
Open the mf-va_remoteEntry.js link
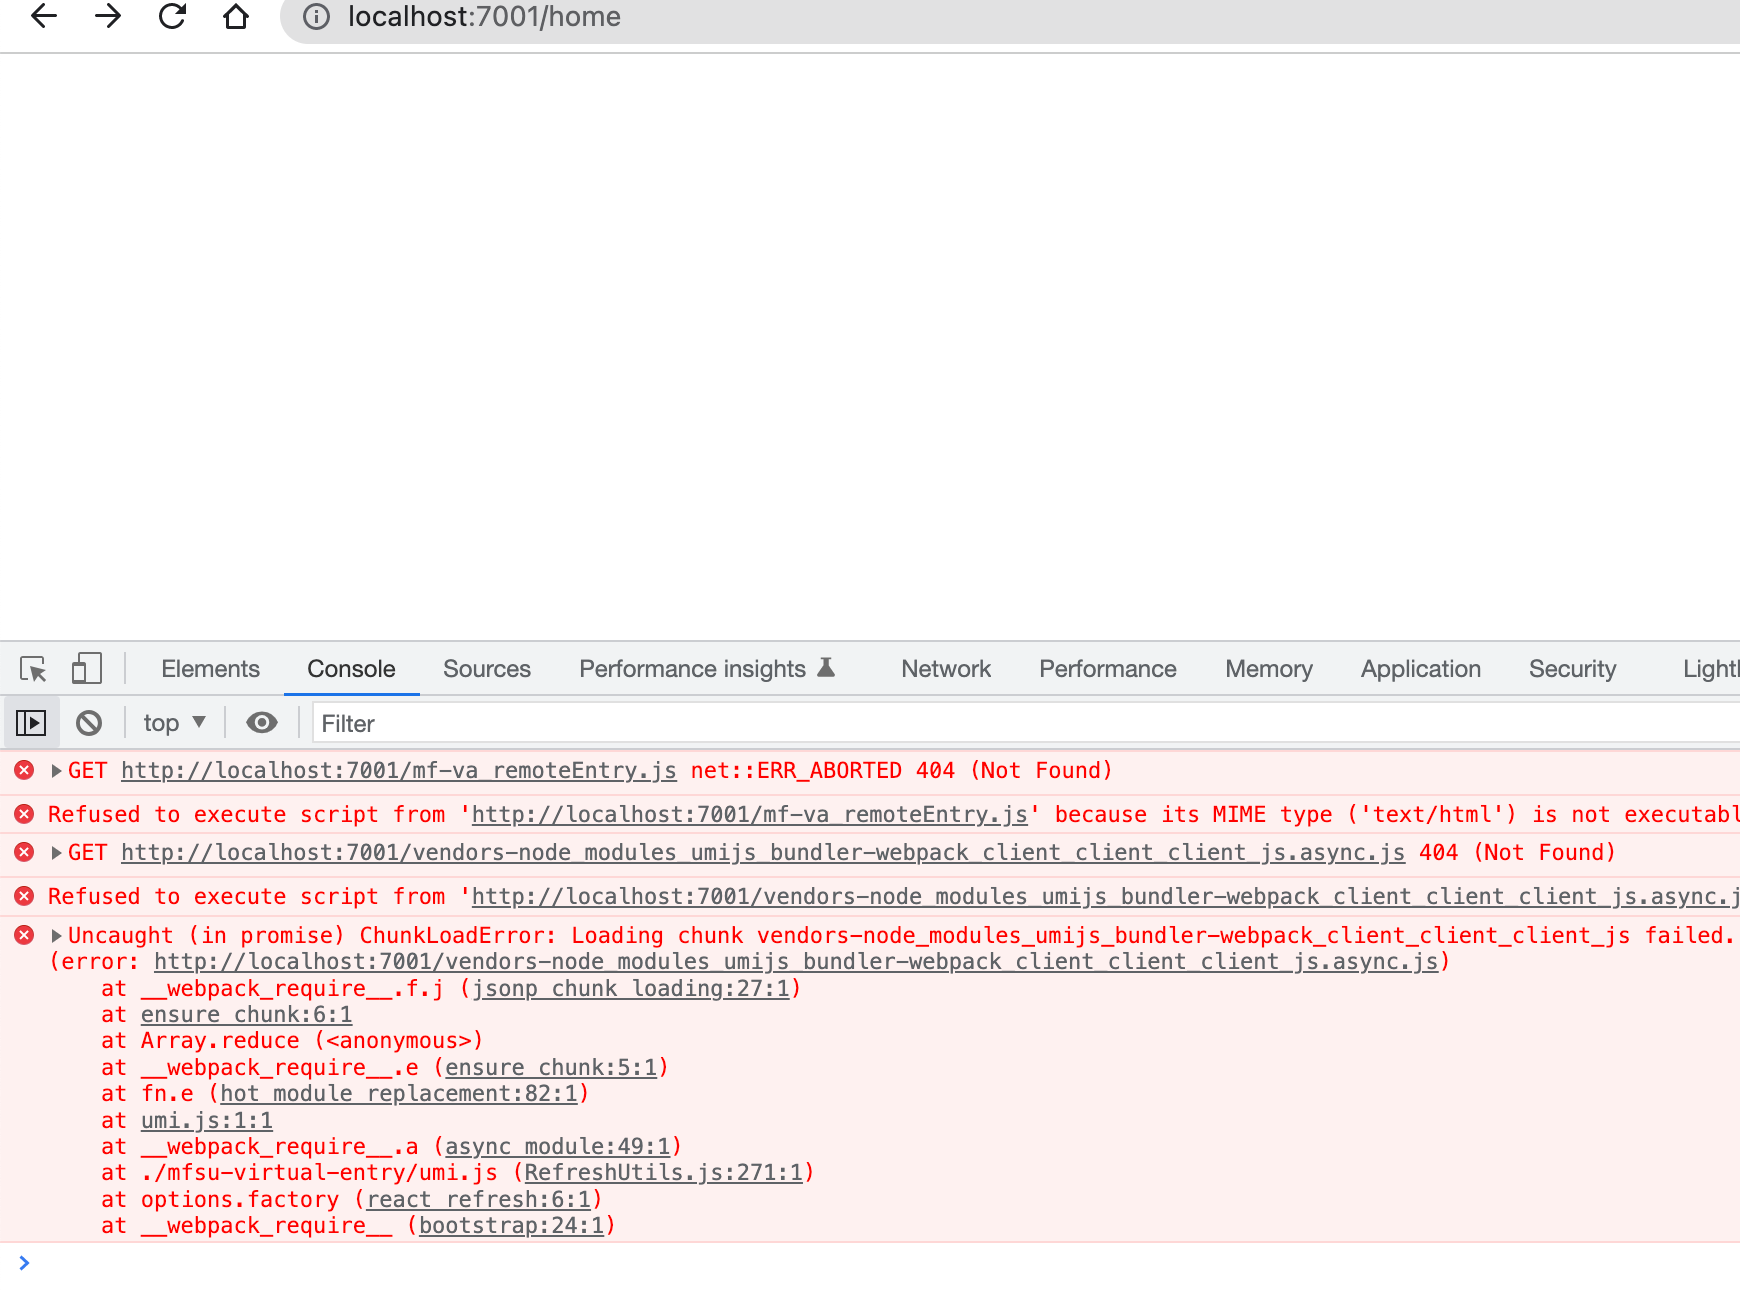pos(398,770)
